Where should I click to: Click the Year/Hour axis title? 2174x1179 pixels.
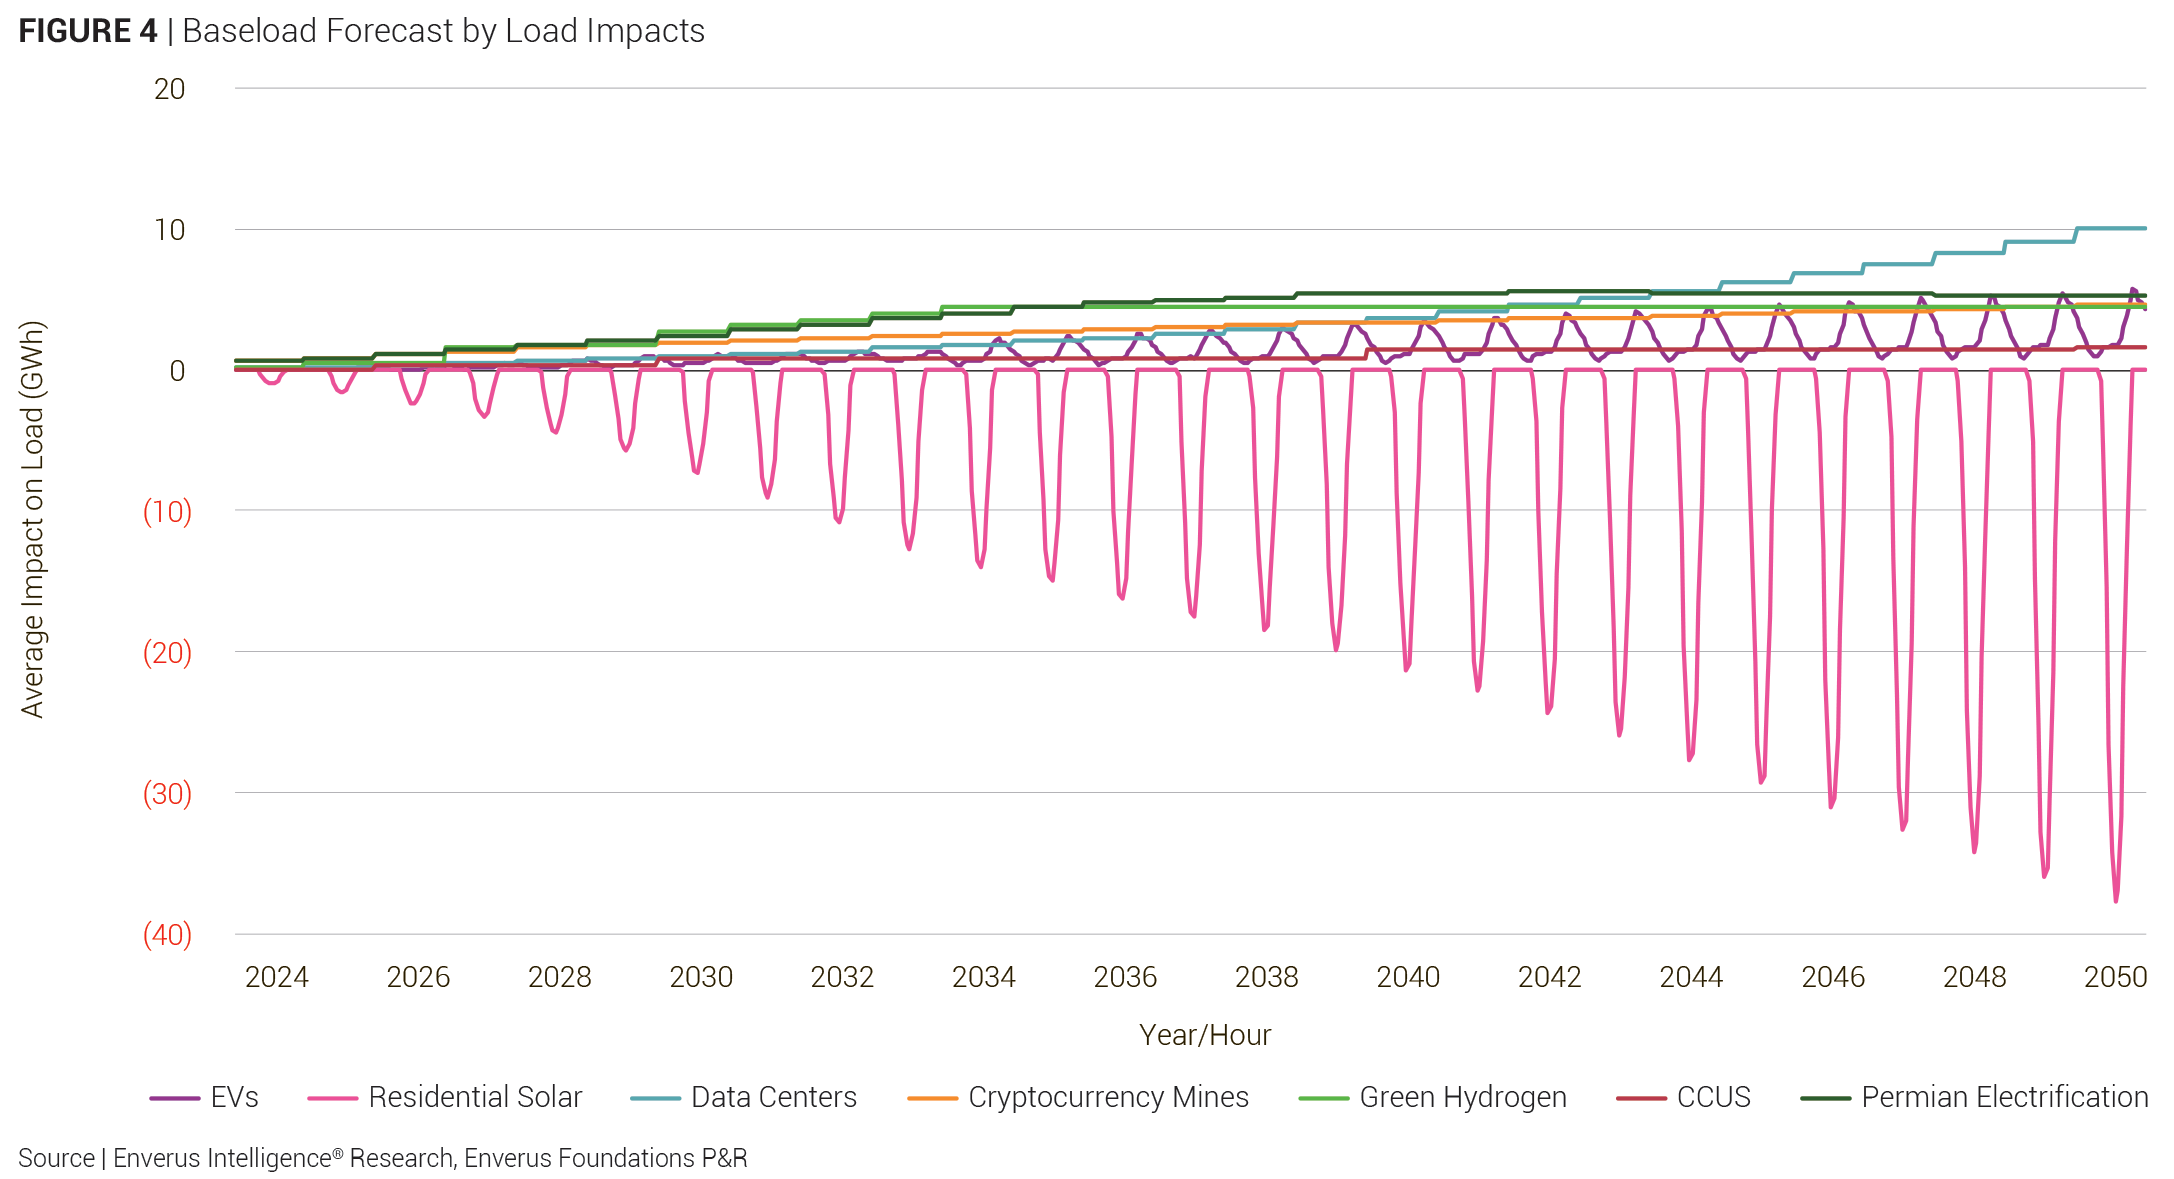(1204, 1035)
